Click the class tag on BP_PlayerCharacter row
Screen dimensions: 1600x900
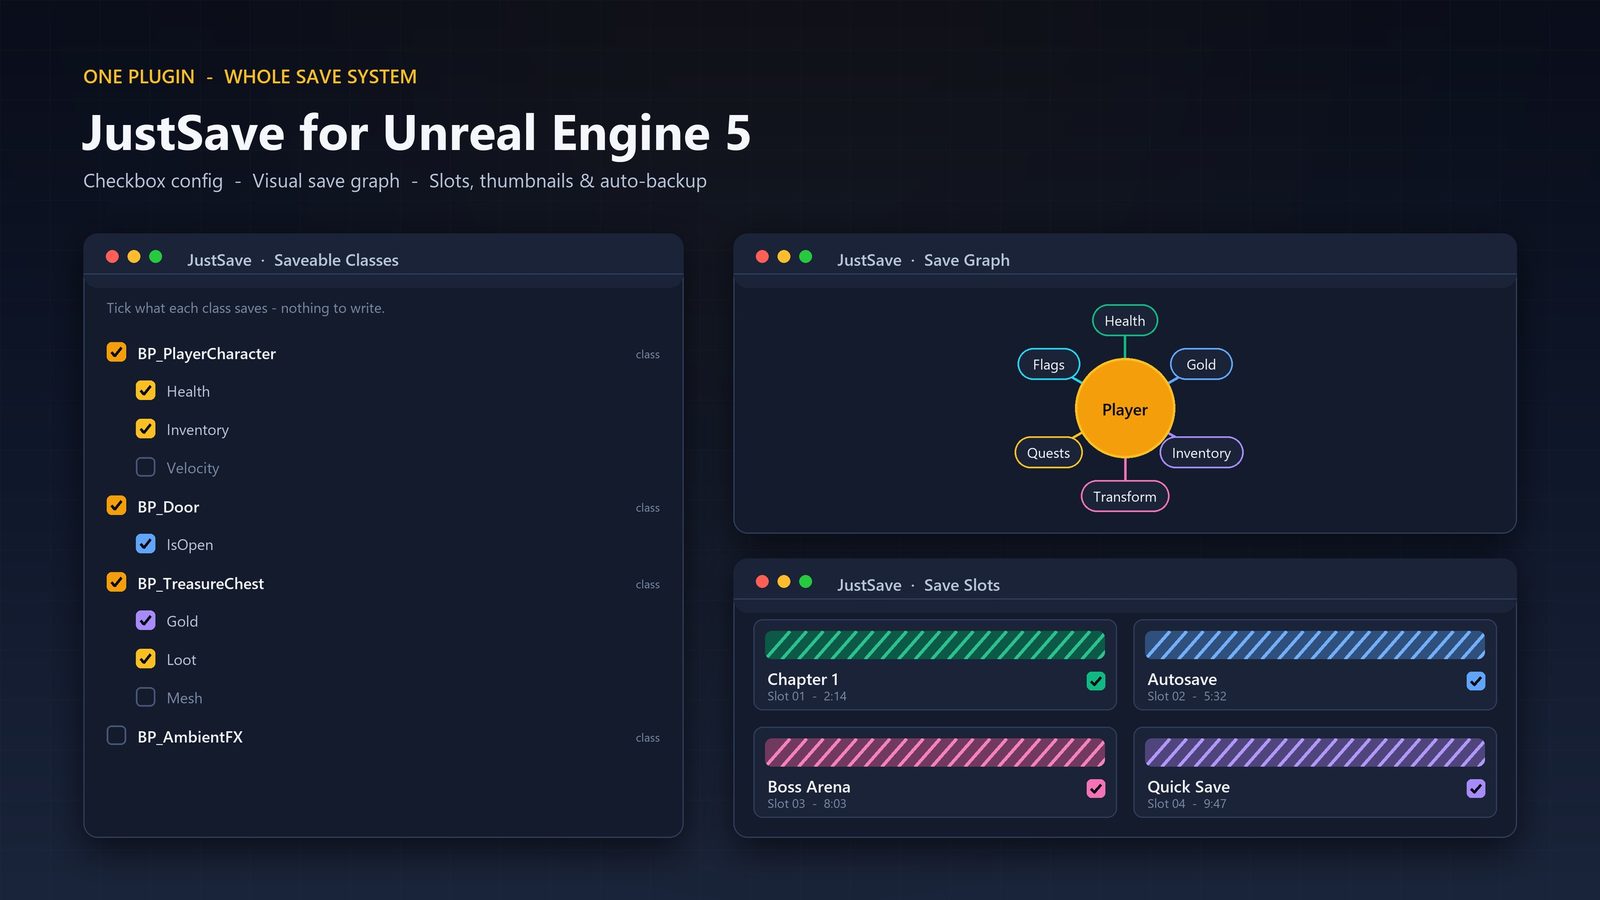(648, 354)
